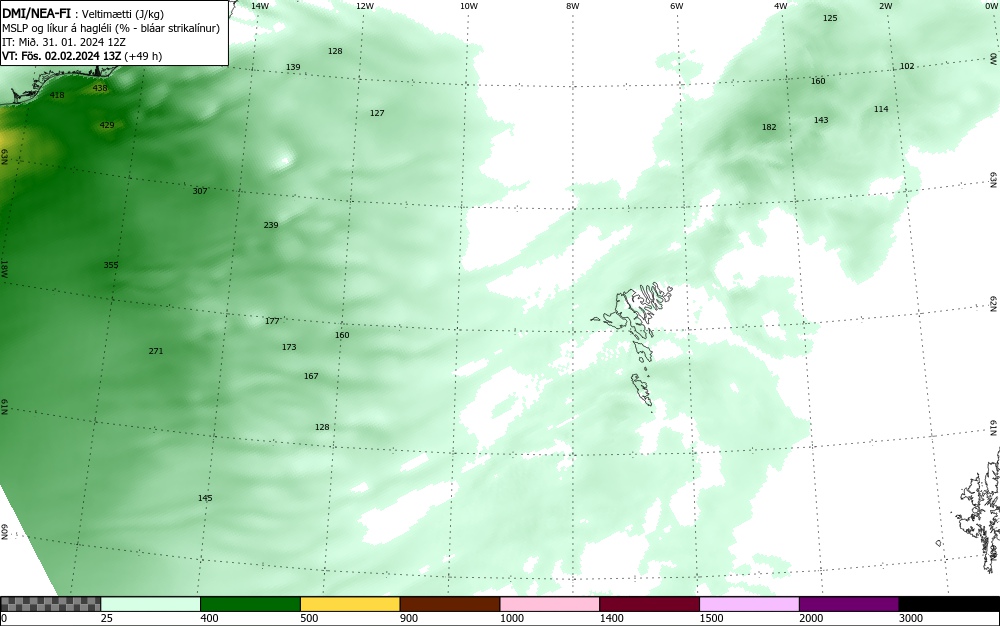Click the legend scale label 3000
The width and height of the screenshot is (1000, 626).
(x=911, y=618)
